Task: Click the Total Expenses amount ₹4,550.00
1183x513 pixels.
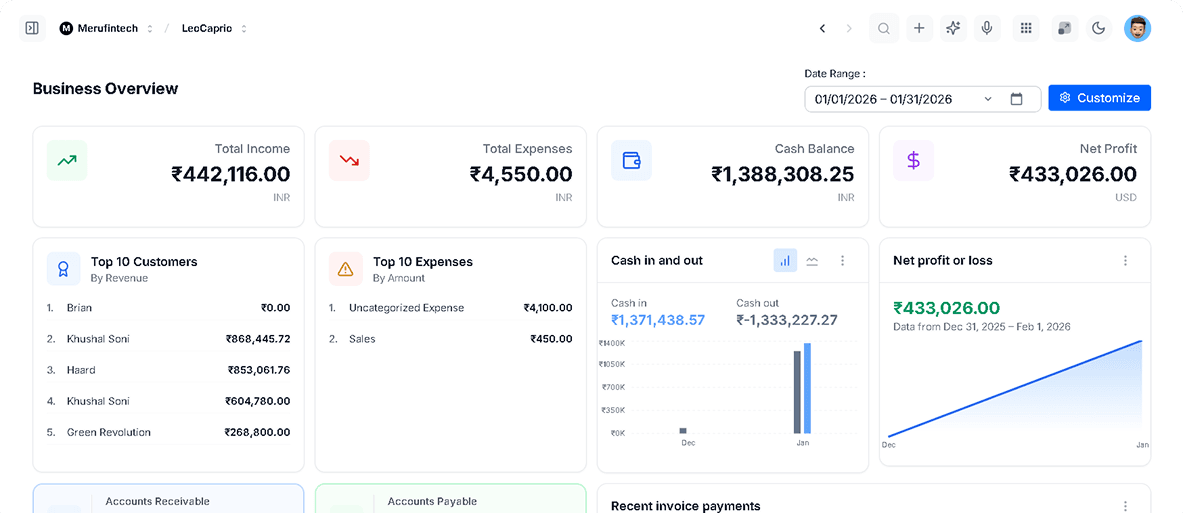Action: [x=521, y=174]
